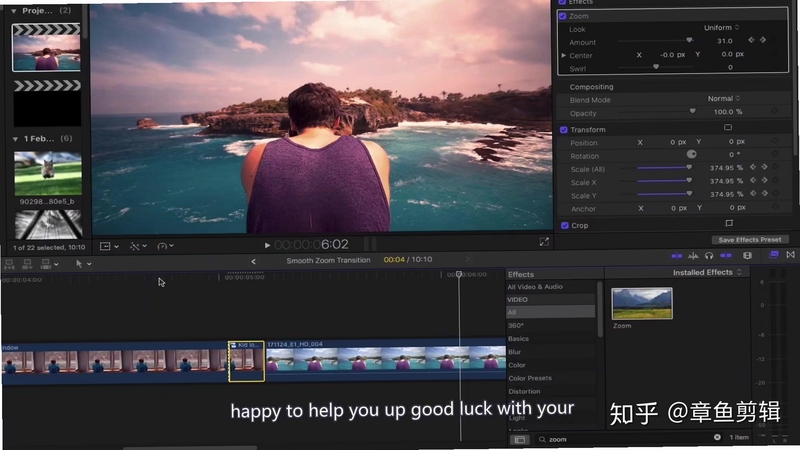Click the Crop on-screen controls icon
The image size is (800, 450).
(x=729, y=223)
